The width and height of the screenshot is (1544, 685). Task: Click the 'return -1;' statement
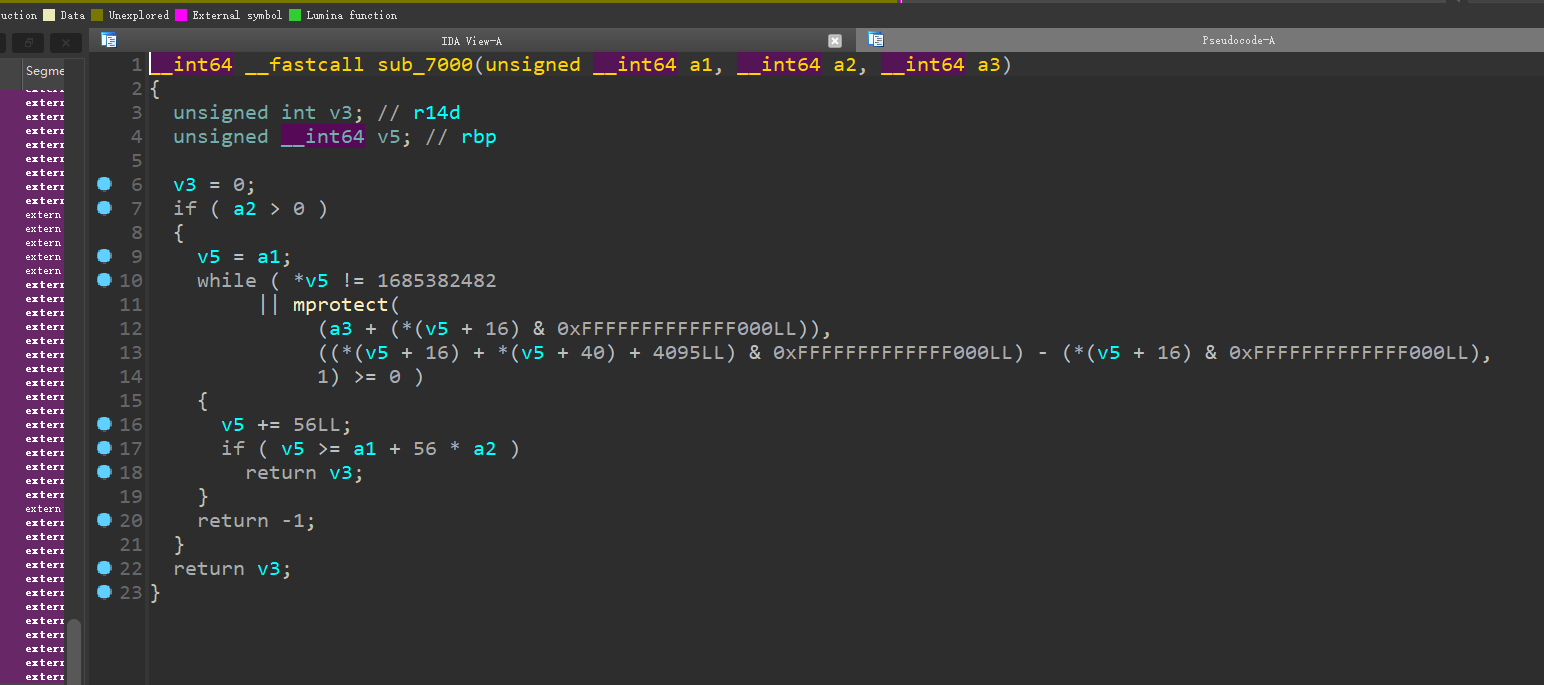[x=257, y=521]
